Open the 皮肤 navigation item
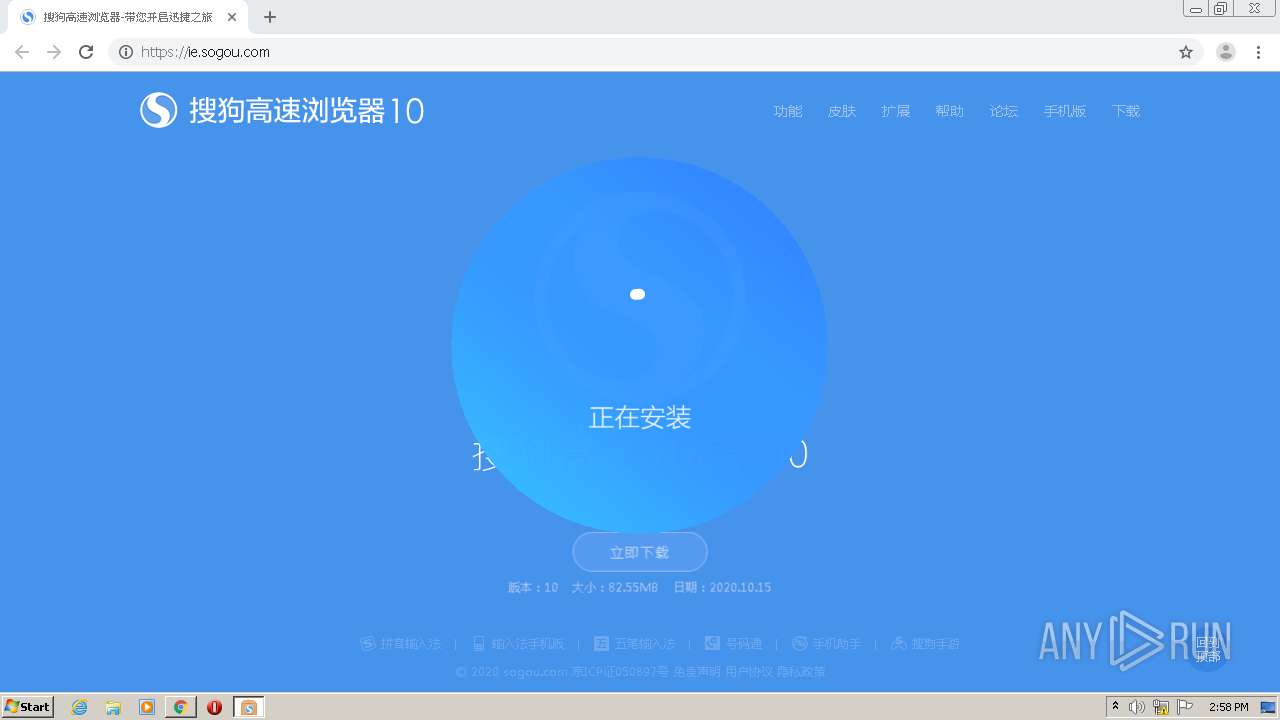Screen dimensions: 1280x720 coord(842,111)
